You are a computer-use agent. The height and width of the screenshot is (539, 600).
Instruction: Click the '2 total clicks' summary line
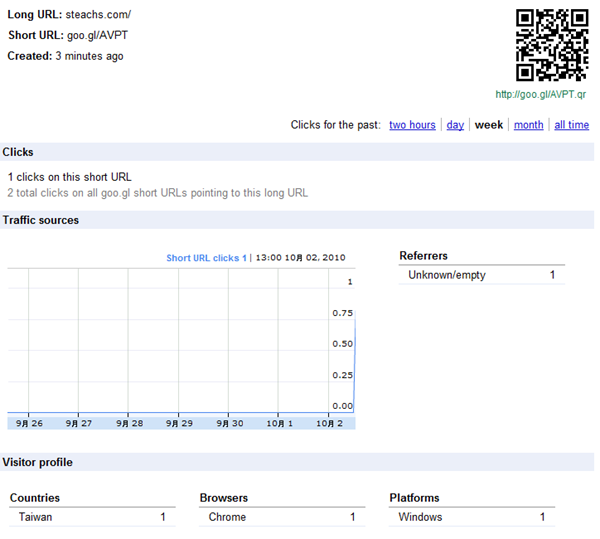[x=158, y=193]
